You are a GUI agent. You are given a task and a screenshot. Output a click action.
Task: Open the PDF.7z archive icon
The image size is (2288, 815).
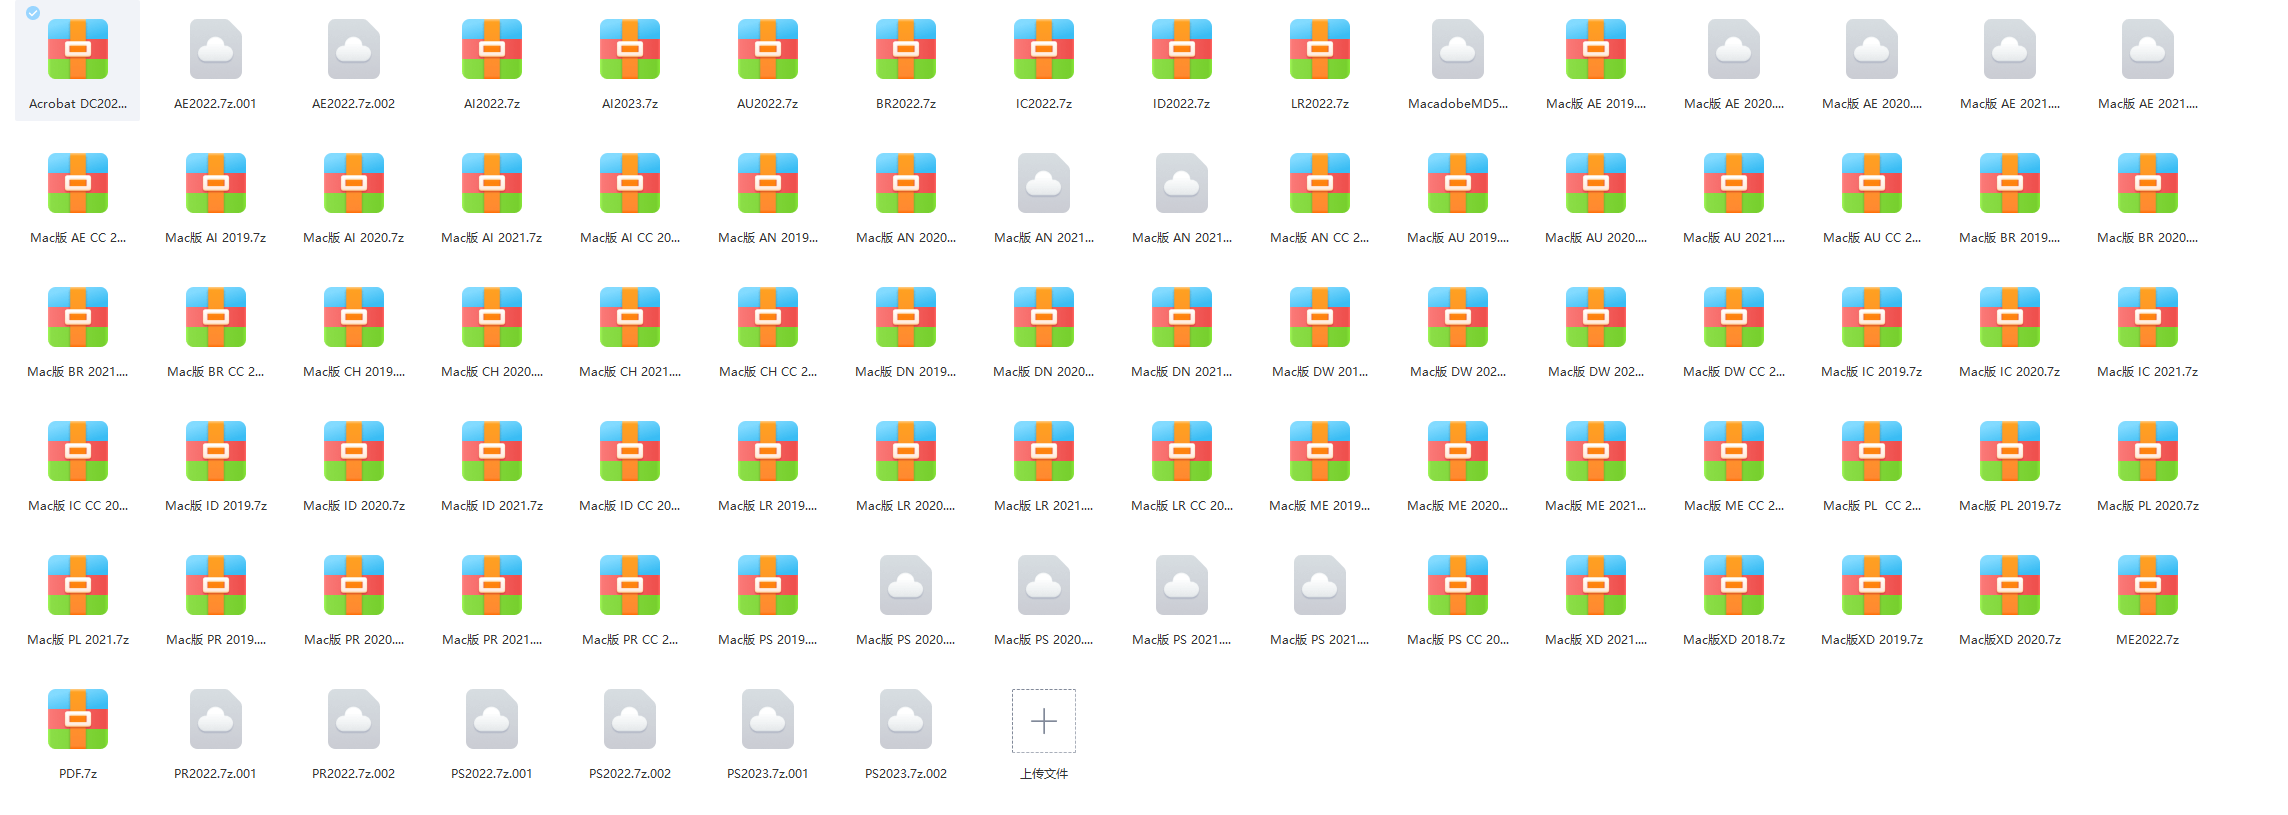(x=78, y=719)
